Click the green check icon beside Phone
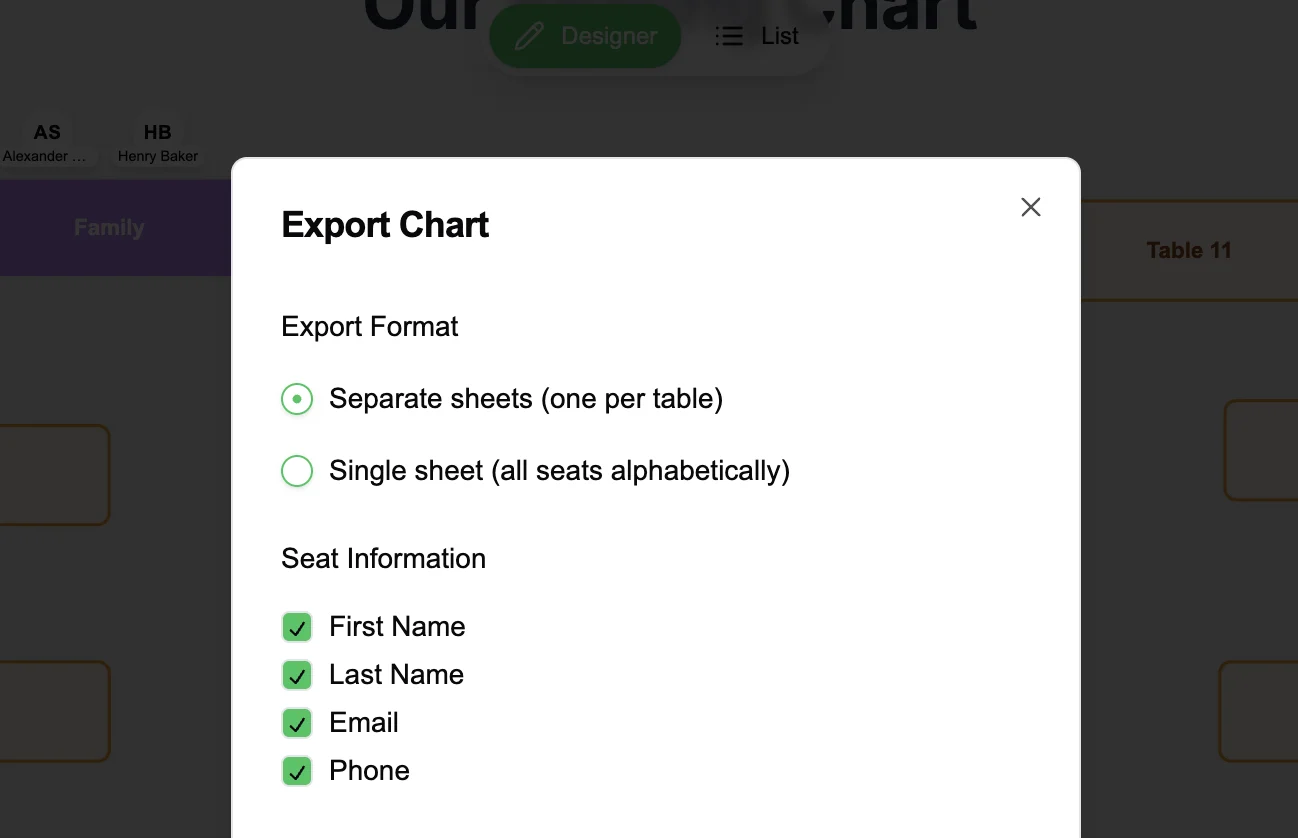 297,771
